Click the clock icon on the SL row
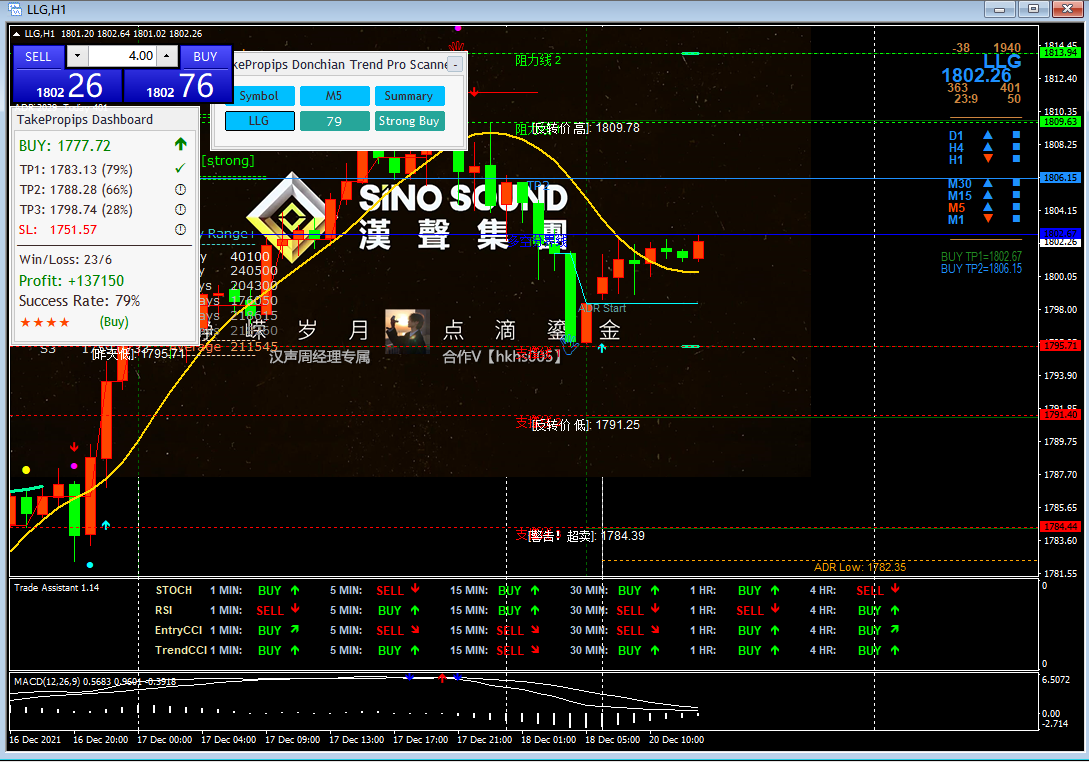 181,229
